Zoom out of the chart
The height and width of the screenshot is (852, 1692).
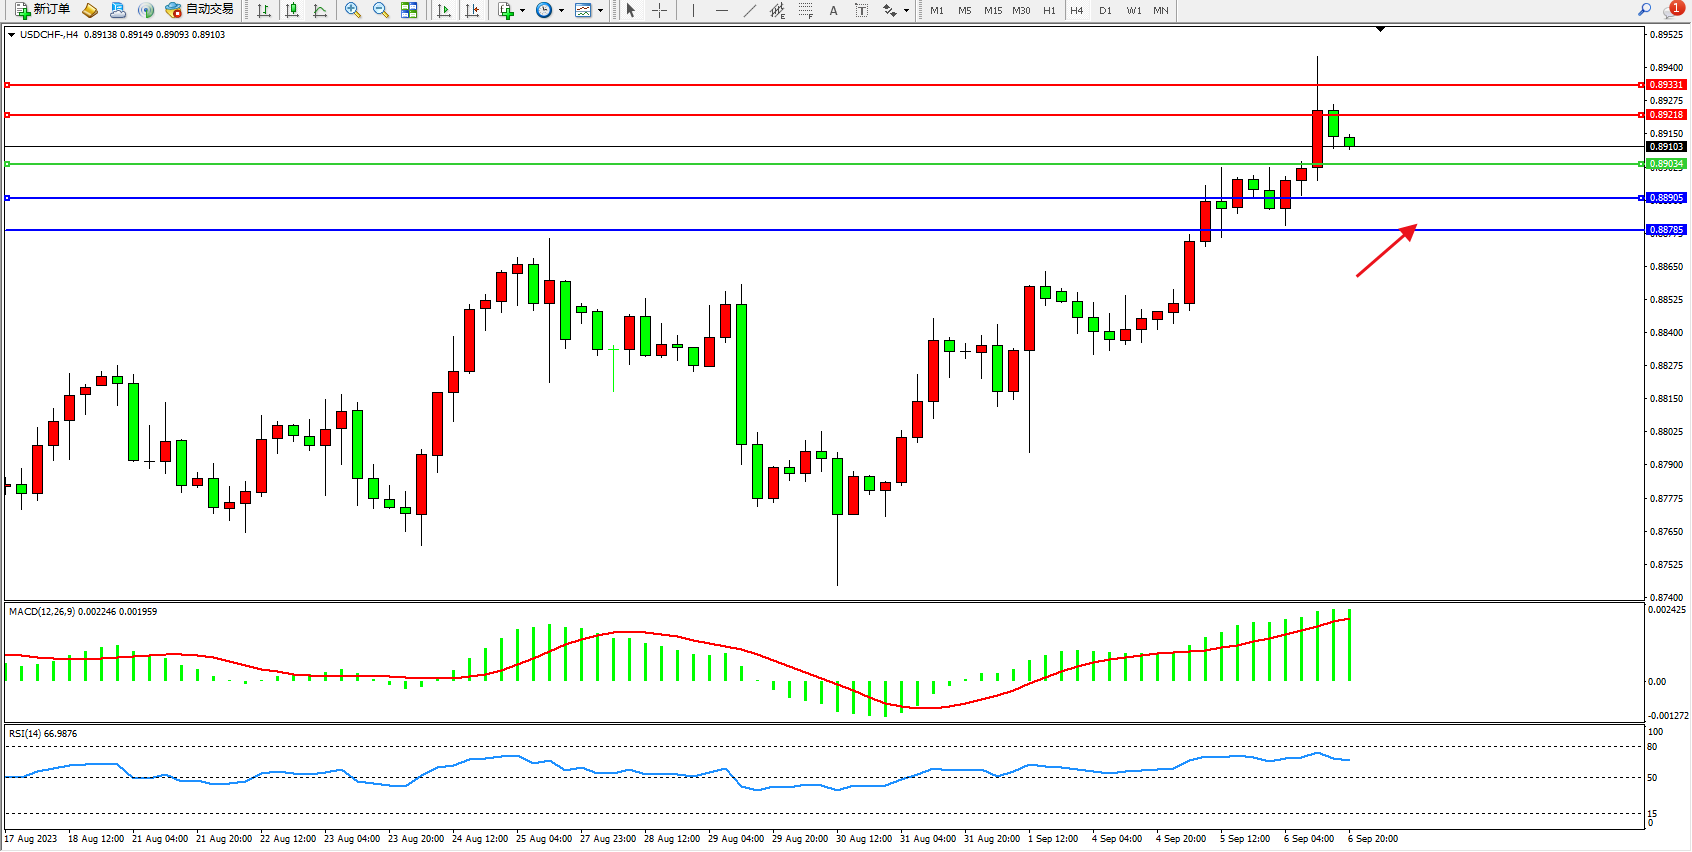[381, 10]
